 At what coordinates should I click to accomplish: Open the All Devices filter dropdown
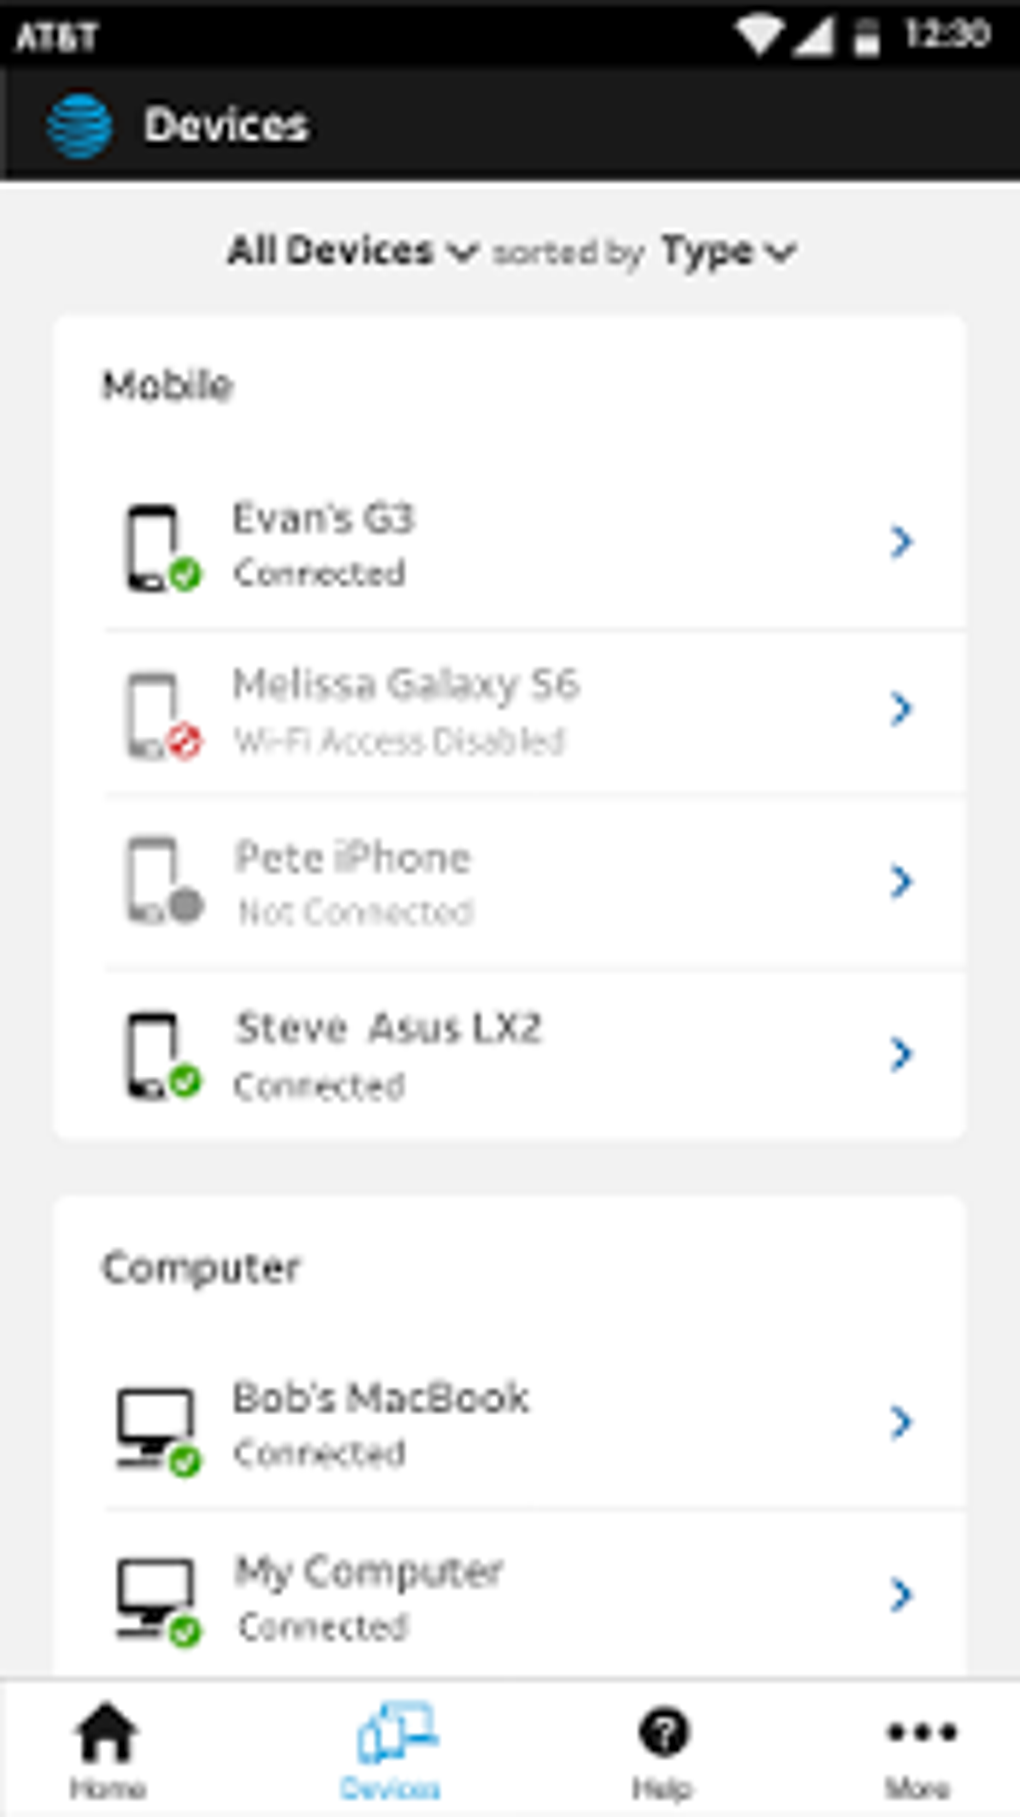tap(345, 253)
